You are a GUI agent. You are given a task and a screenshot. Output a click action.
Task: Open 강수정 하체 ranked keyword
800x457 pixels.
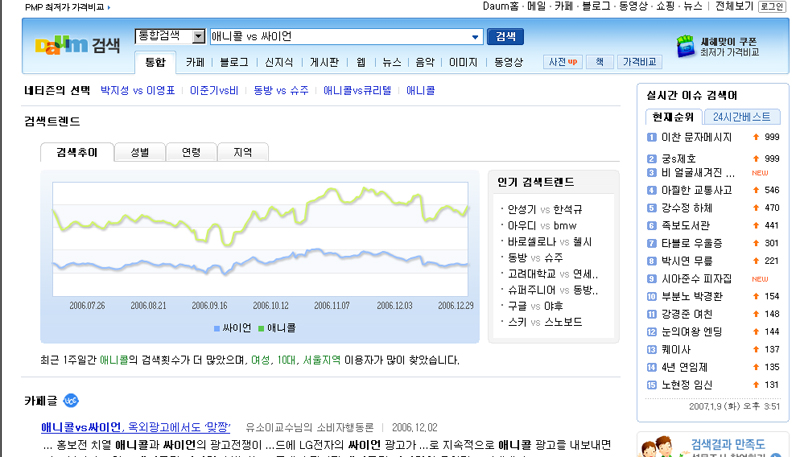tap(687, 208)
